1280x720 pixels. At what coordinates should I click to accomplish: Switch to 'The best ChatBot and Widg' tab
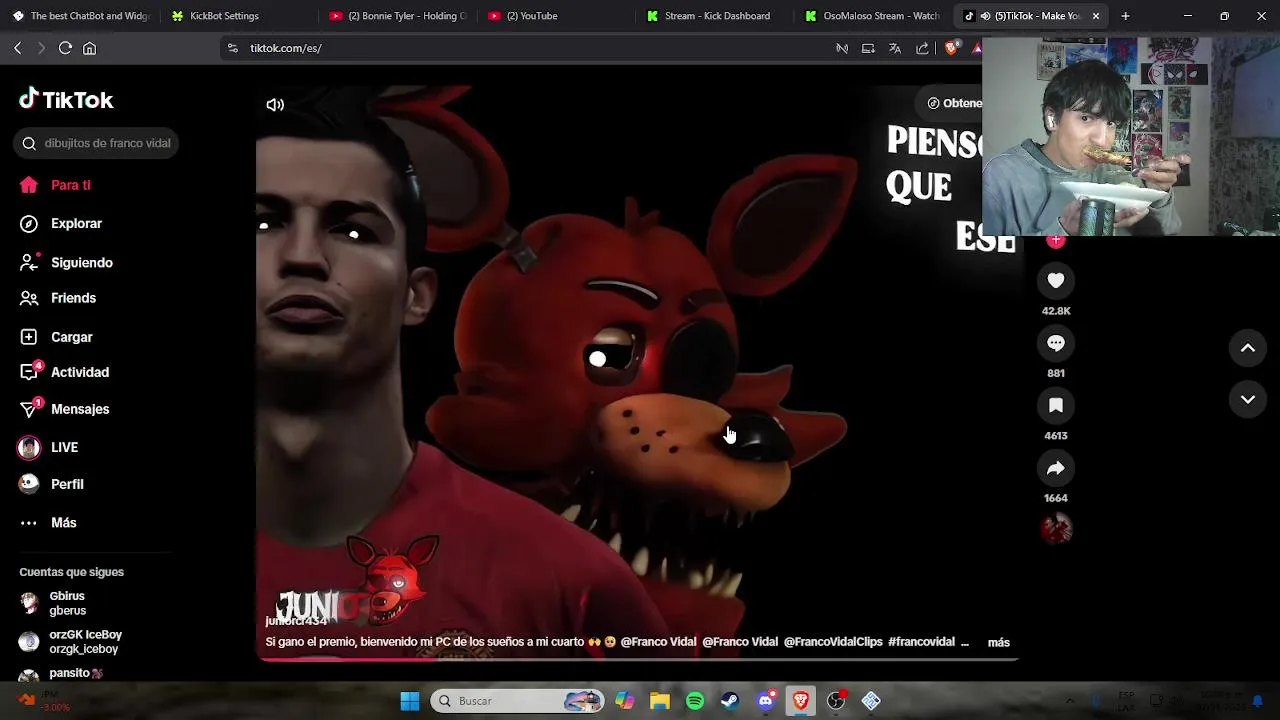click(81, 16)
